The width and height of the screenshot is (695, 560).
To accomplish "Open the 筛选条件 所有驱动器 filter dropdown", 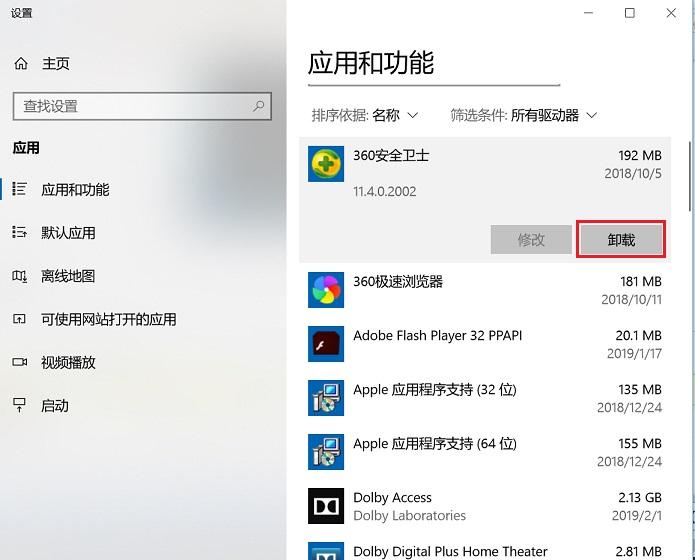I will click(524, 115).
